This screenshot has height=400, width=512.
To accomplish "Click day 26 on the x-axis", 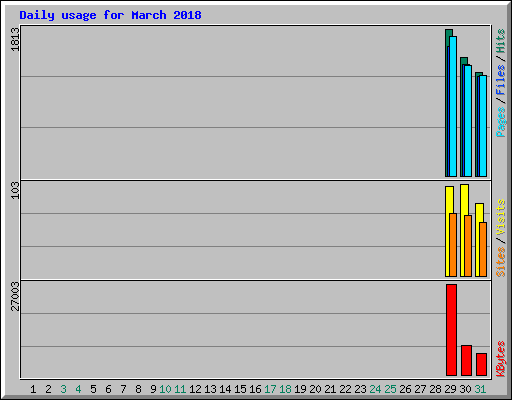I will (x=405, y=389).
